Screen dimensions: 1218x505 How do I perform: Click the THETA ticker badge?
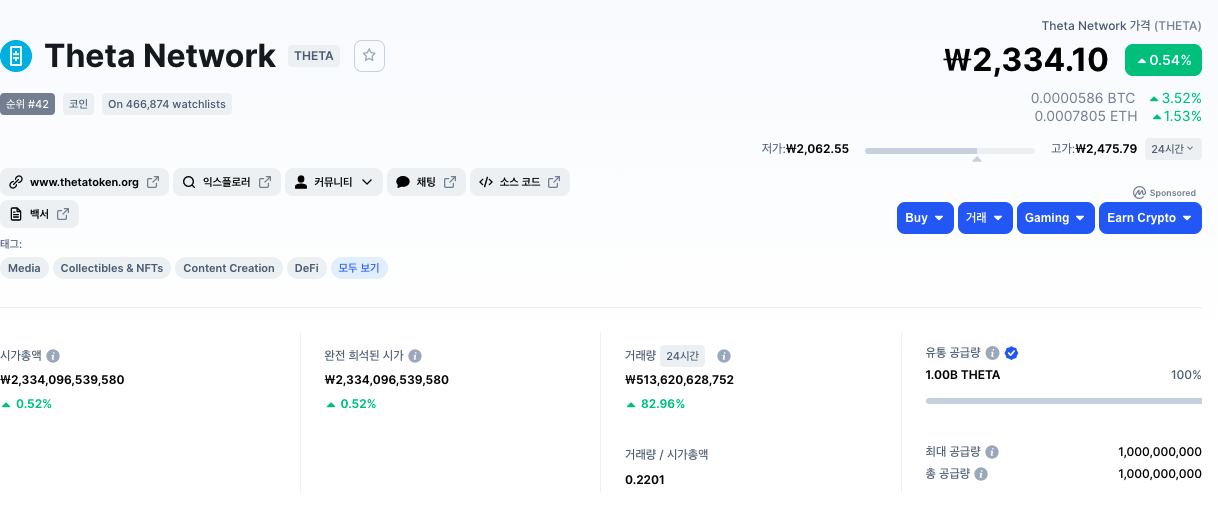pos(314,56)
